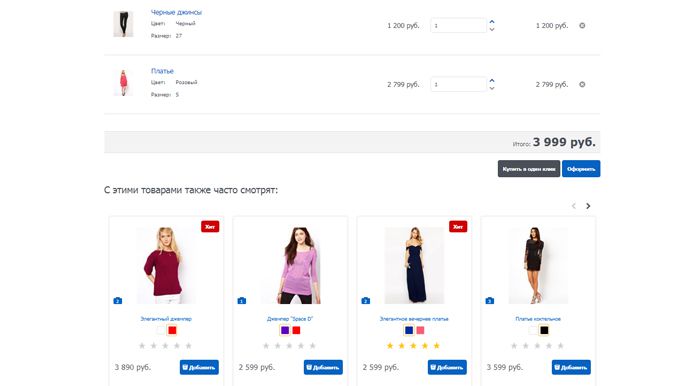Click the 3 999 руб. total amount
The height and width of the screenshot is (386, 697).
click(x=564, y=142)
